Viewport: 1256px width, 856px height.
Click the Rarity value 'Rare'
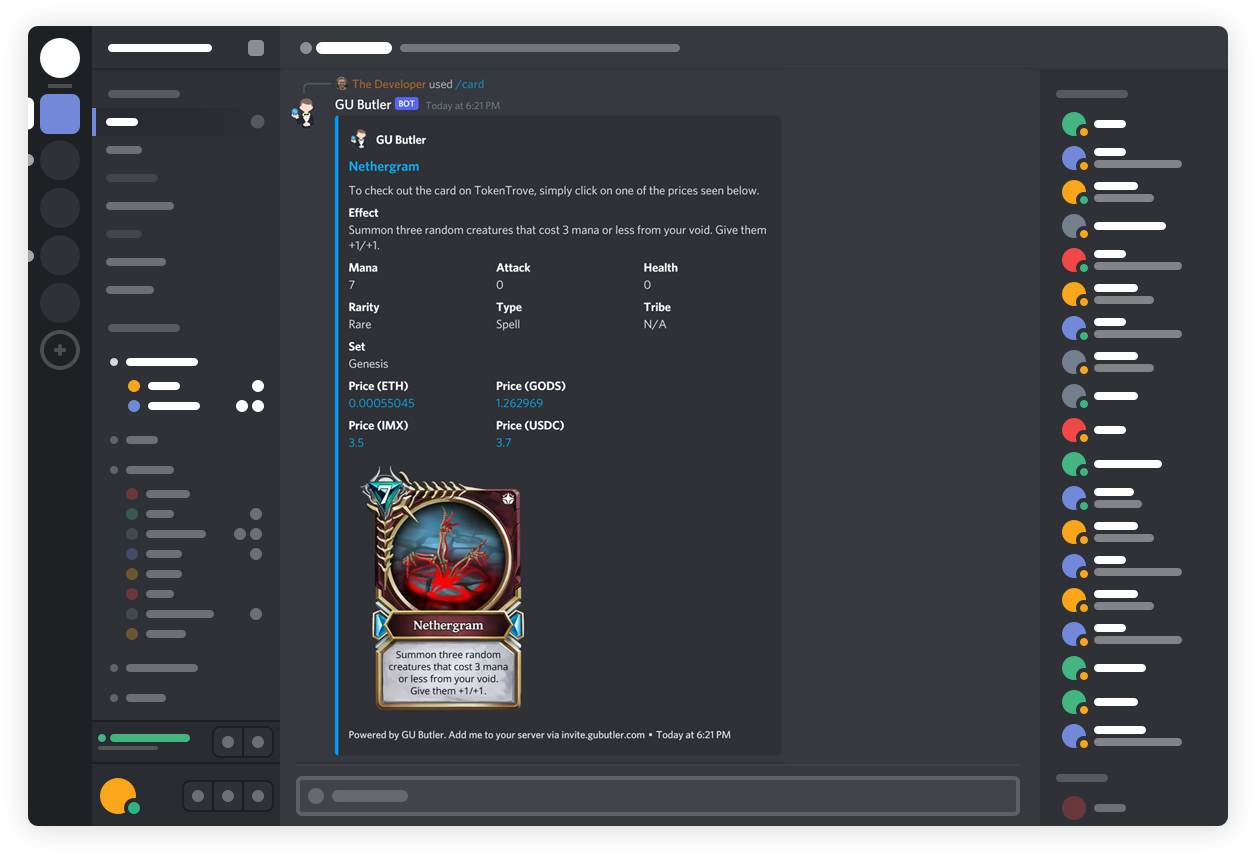(360, 324)
